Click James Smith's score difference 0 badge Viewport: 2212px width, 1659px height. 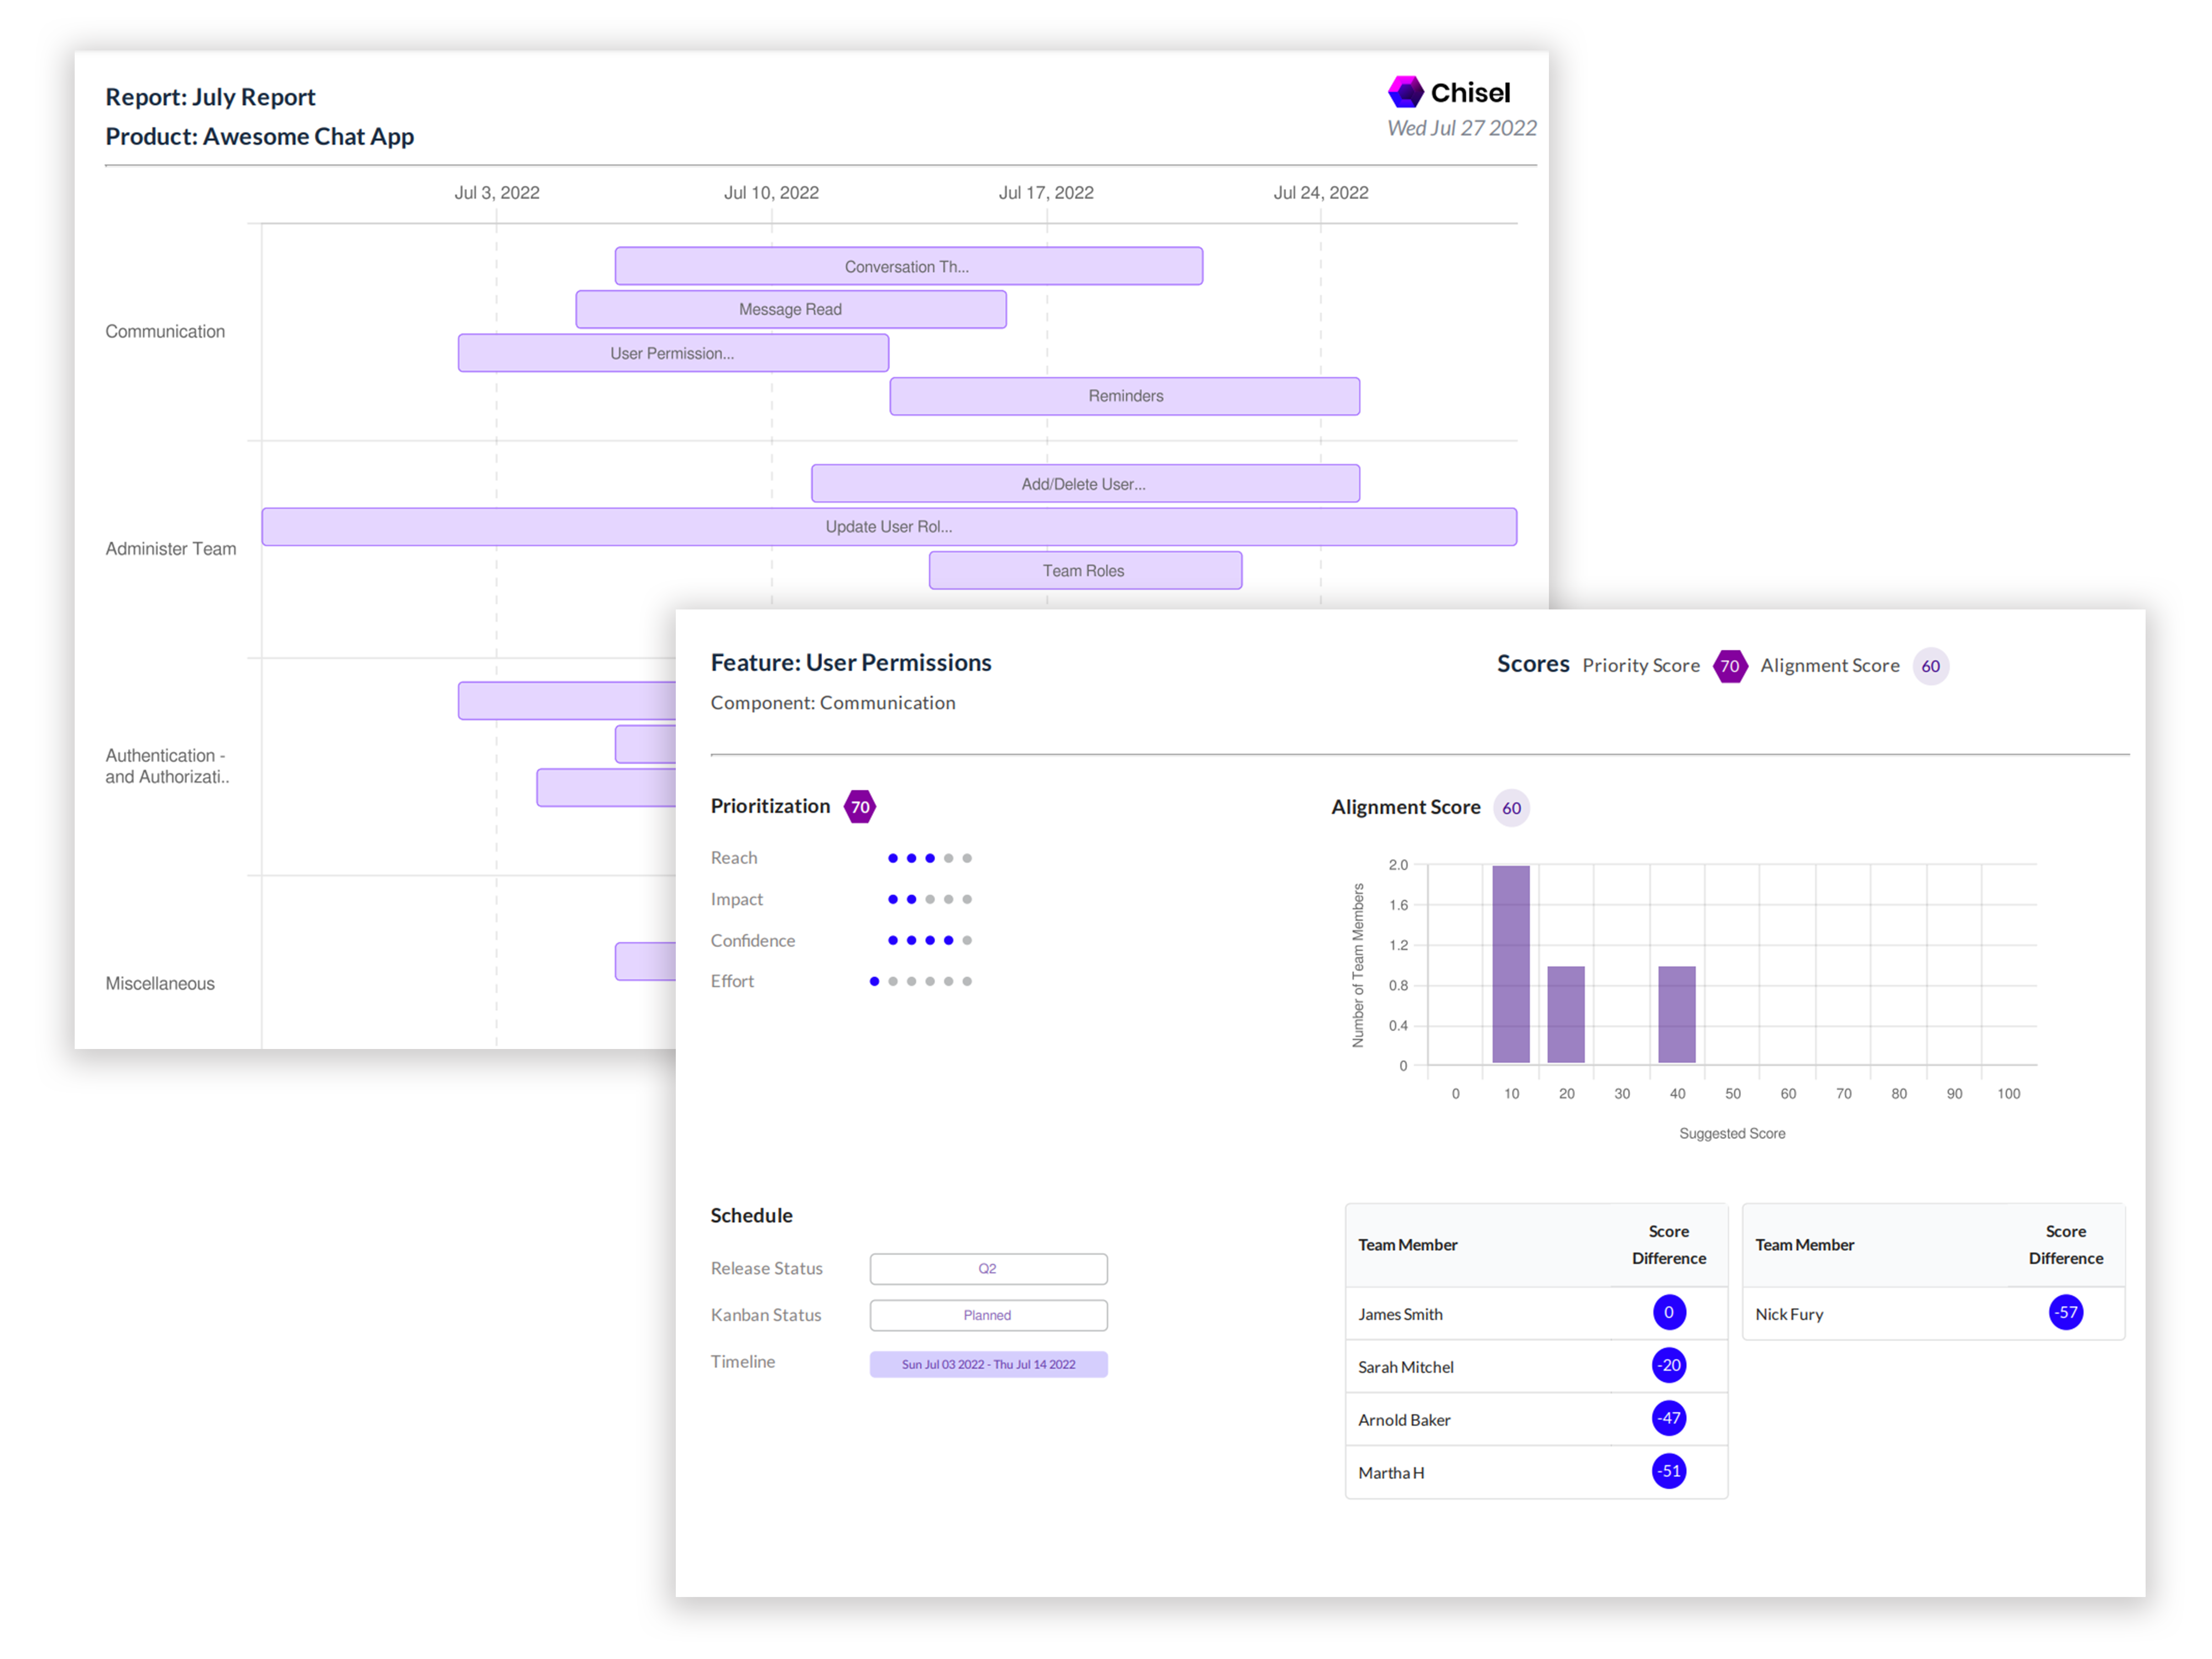click(x=1668, y=1312)
